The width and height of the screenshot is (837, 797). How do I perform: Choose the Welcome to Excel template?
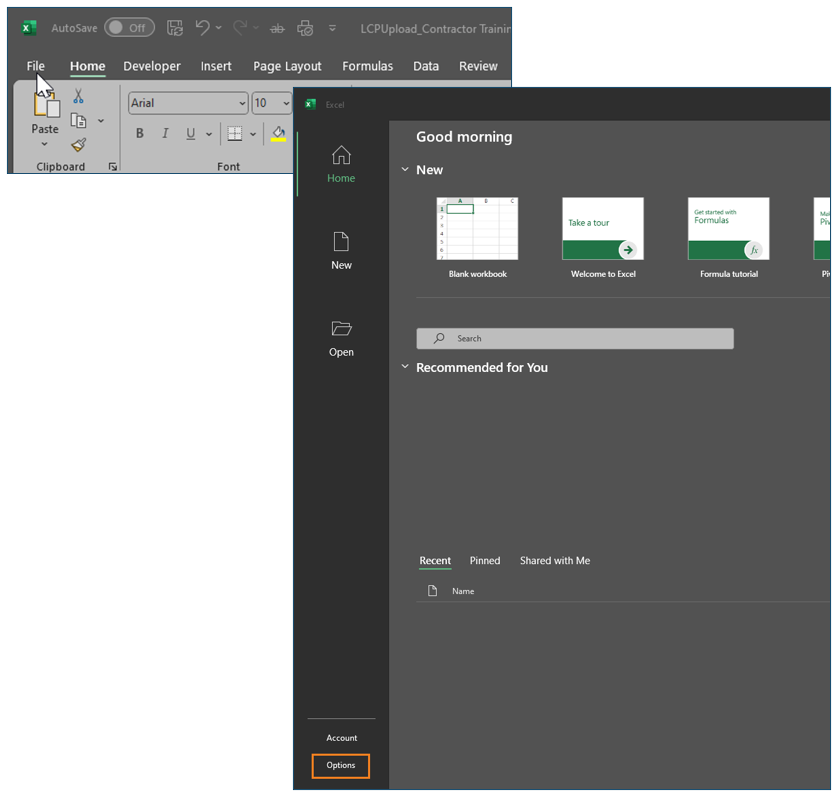603,238
